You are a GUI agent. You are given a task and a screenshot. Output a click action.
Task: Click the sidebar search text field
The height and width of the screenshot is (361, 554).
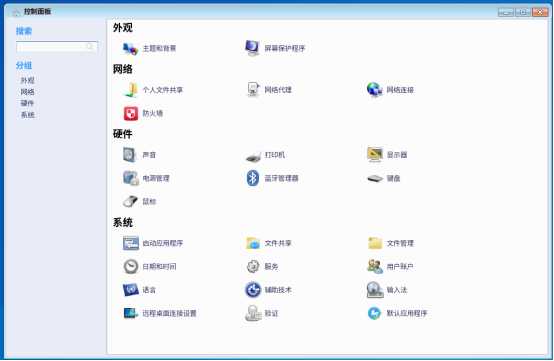point(57,47)
